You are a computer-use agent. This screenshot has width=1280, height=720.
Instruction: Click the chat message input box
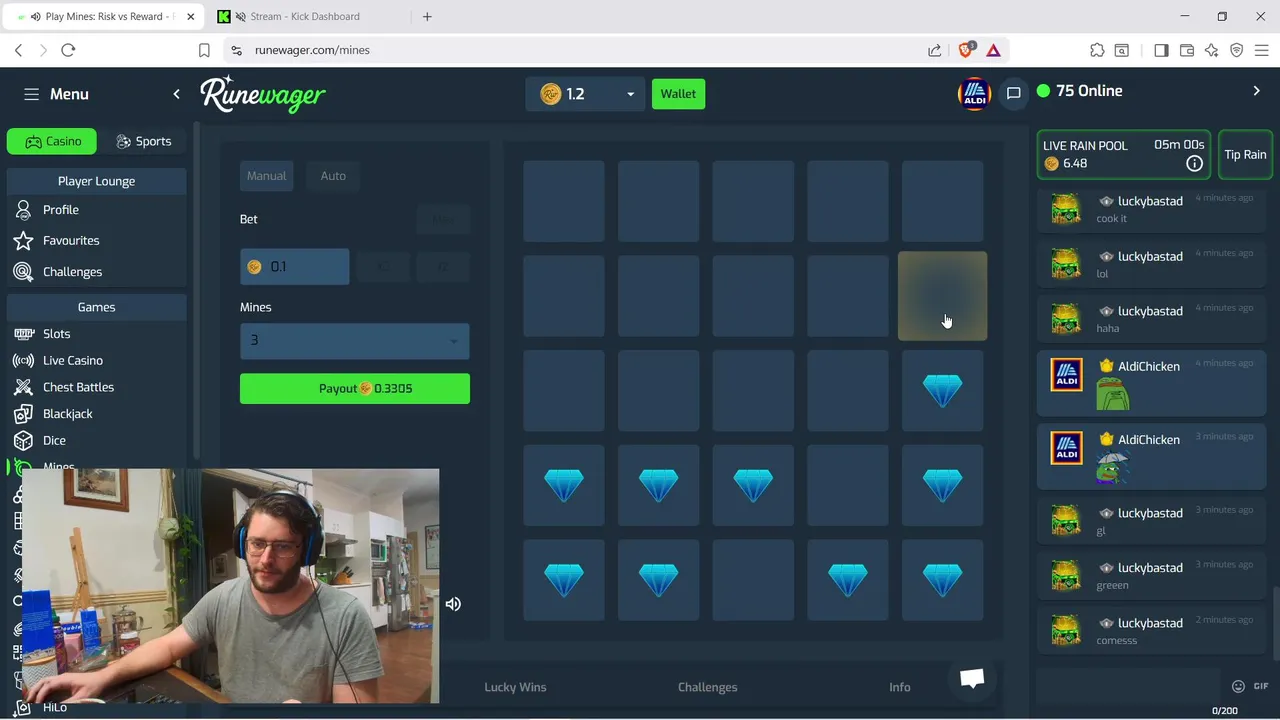click(x=1127, y=686)
